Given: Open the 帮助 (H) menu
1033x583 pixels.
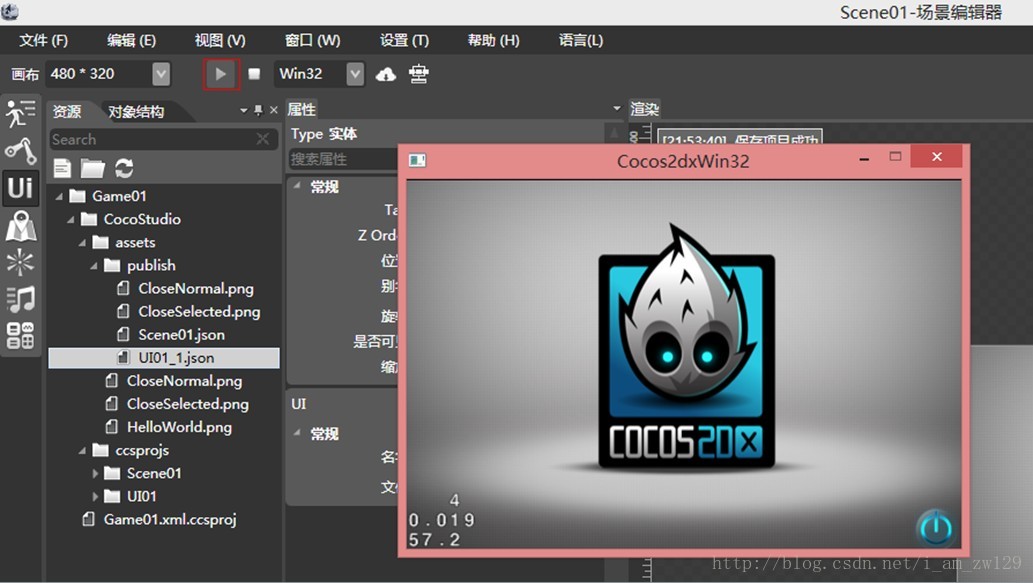Looking at the screenshot, I should pyautogui.click(x=493, y=40).
